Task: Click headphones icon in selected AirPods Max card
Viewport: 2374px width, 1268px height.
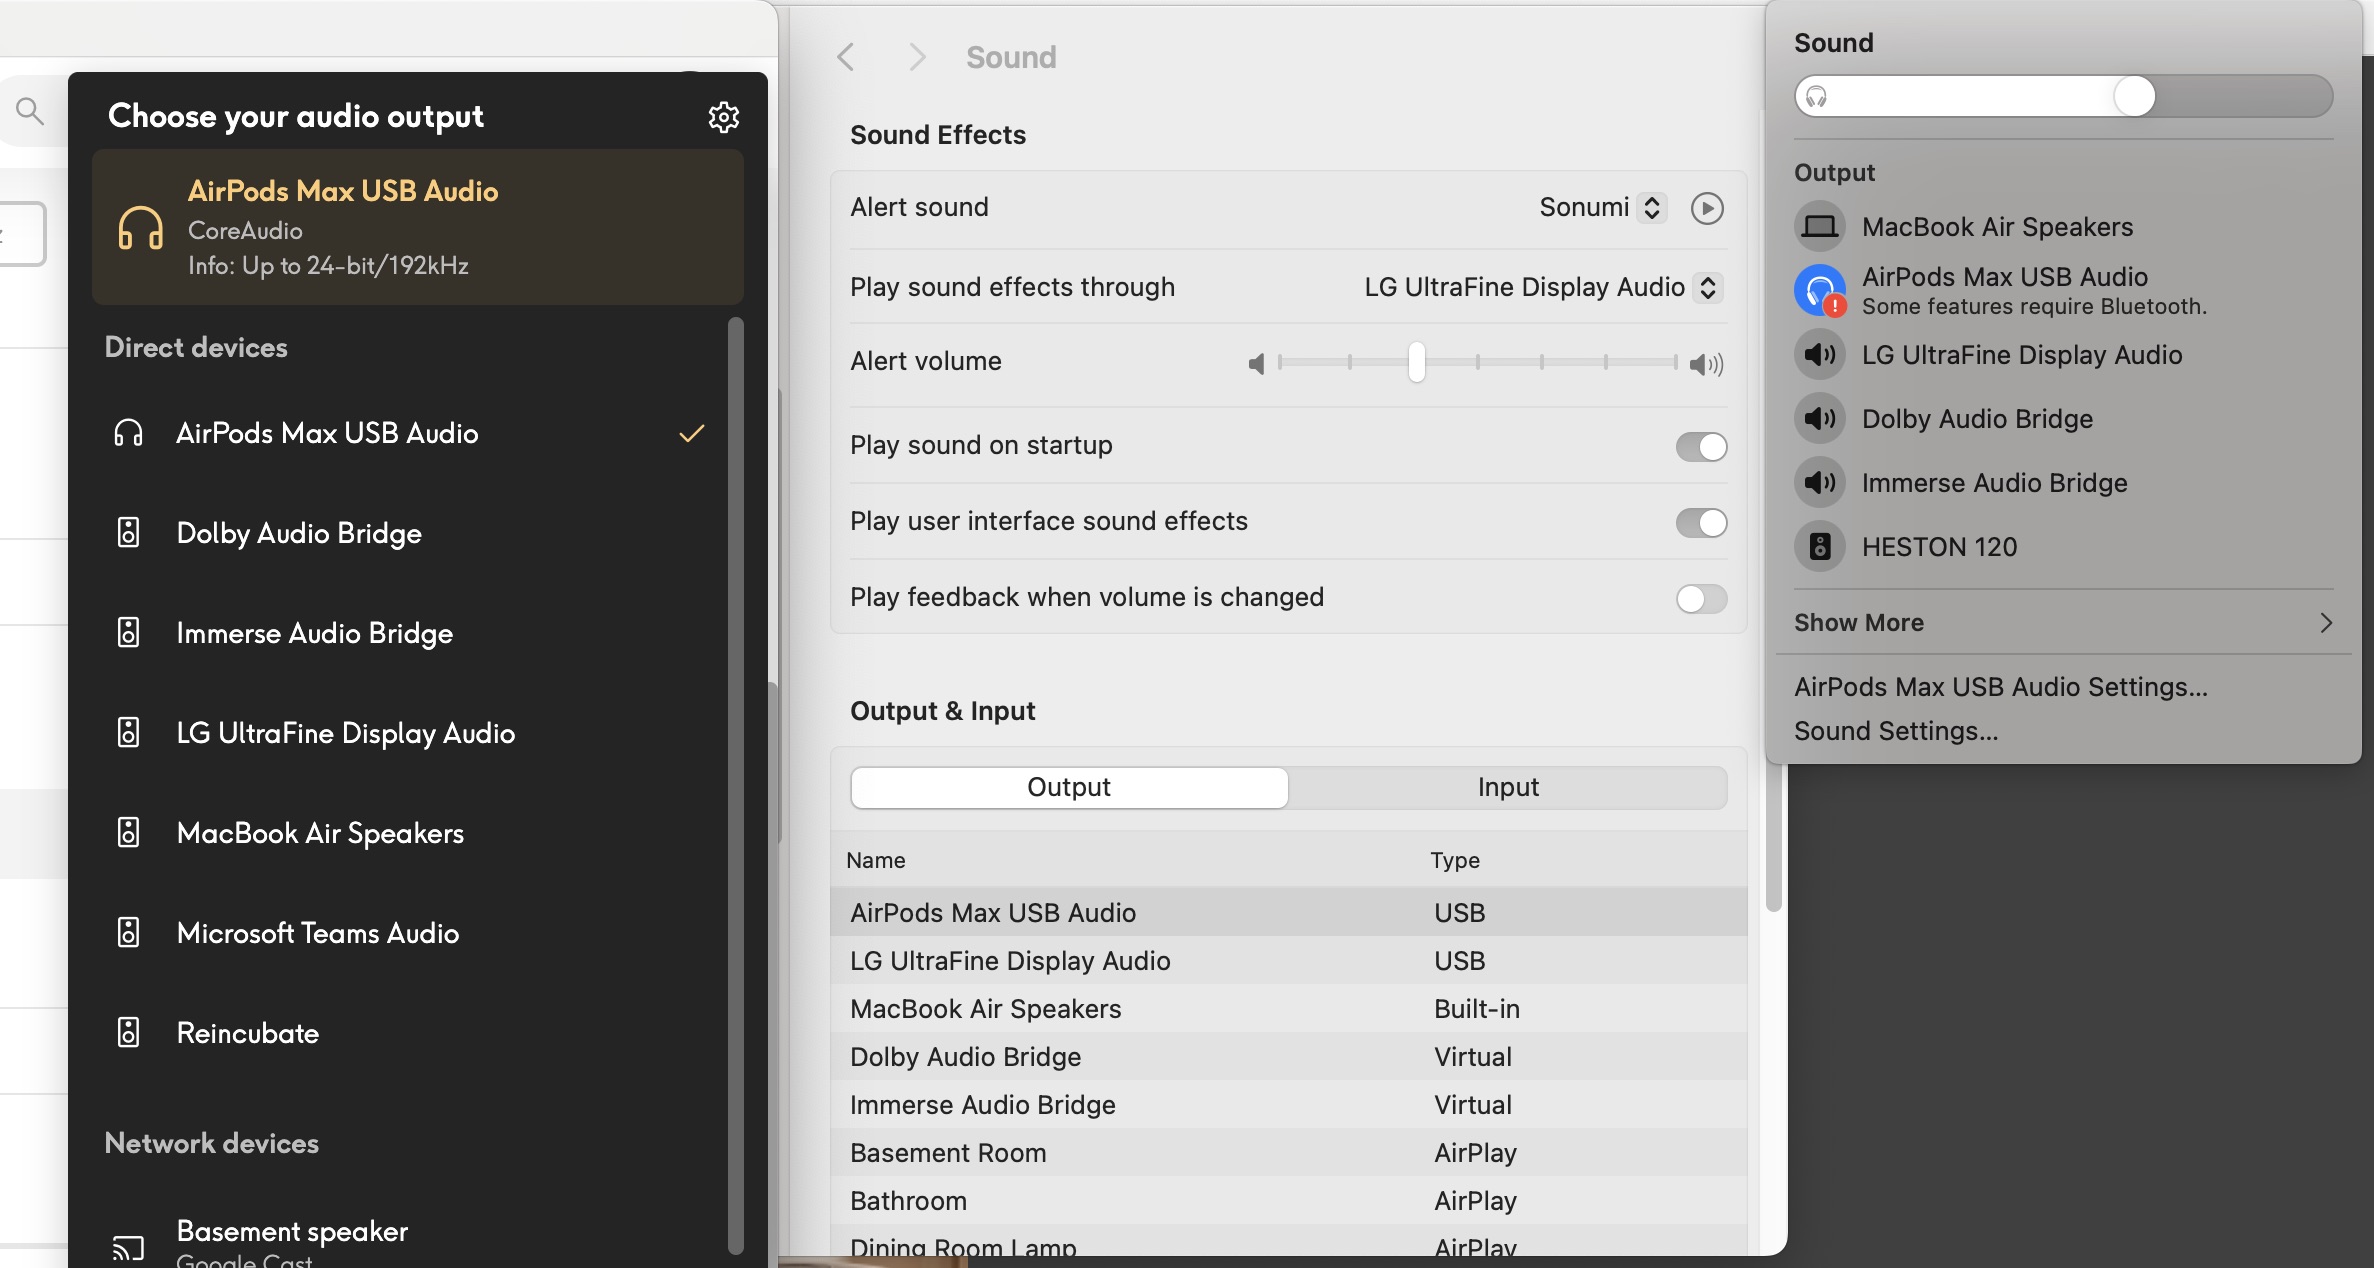Action: [x=140, y=227]
